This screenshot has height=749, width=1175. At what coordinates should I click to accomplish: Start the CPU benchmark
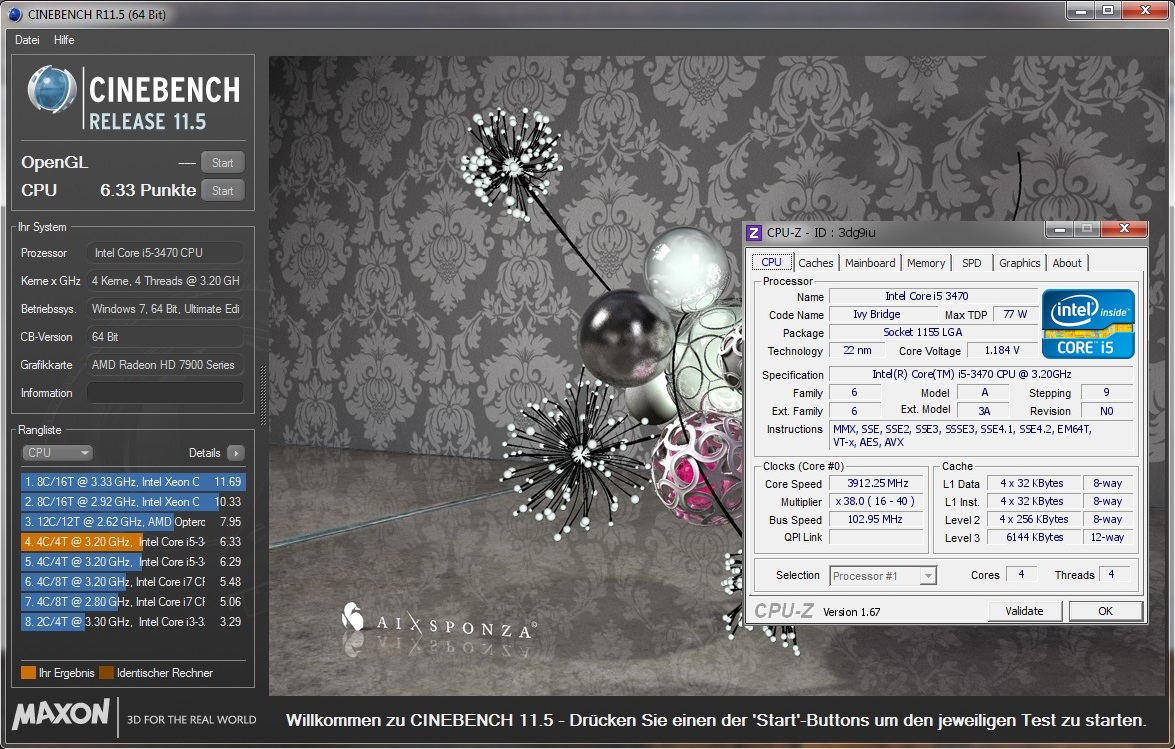[x=222, y=191]
